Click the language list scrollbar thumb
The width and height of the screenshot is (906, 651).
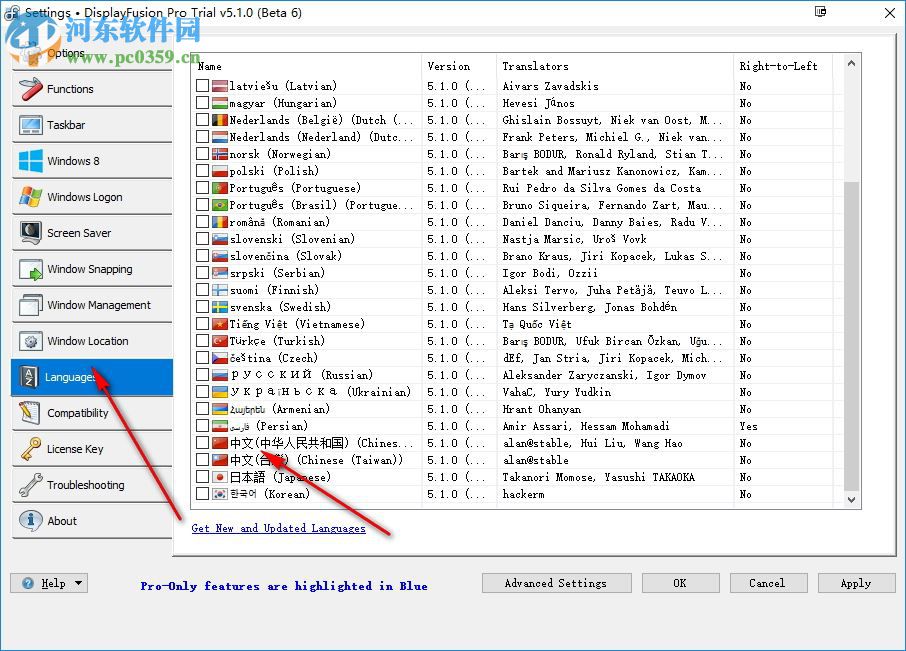[851, 336]
